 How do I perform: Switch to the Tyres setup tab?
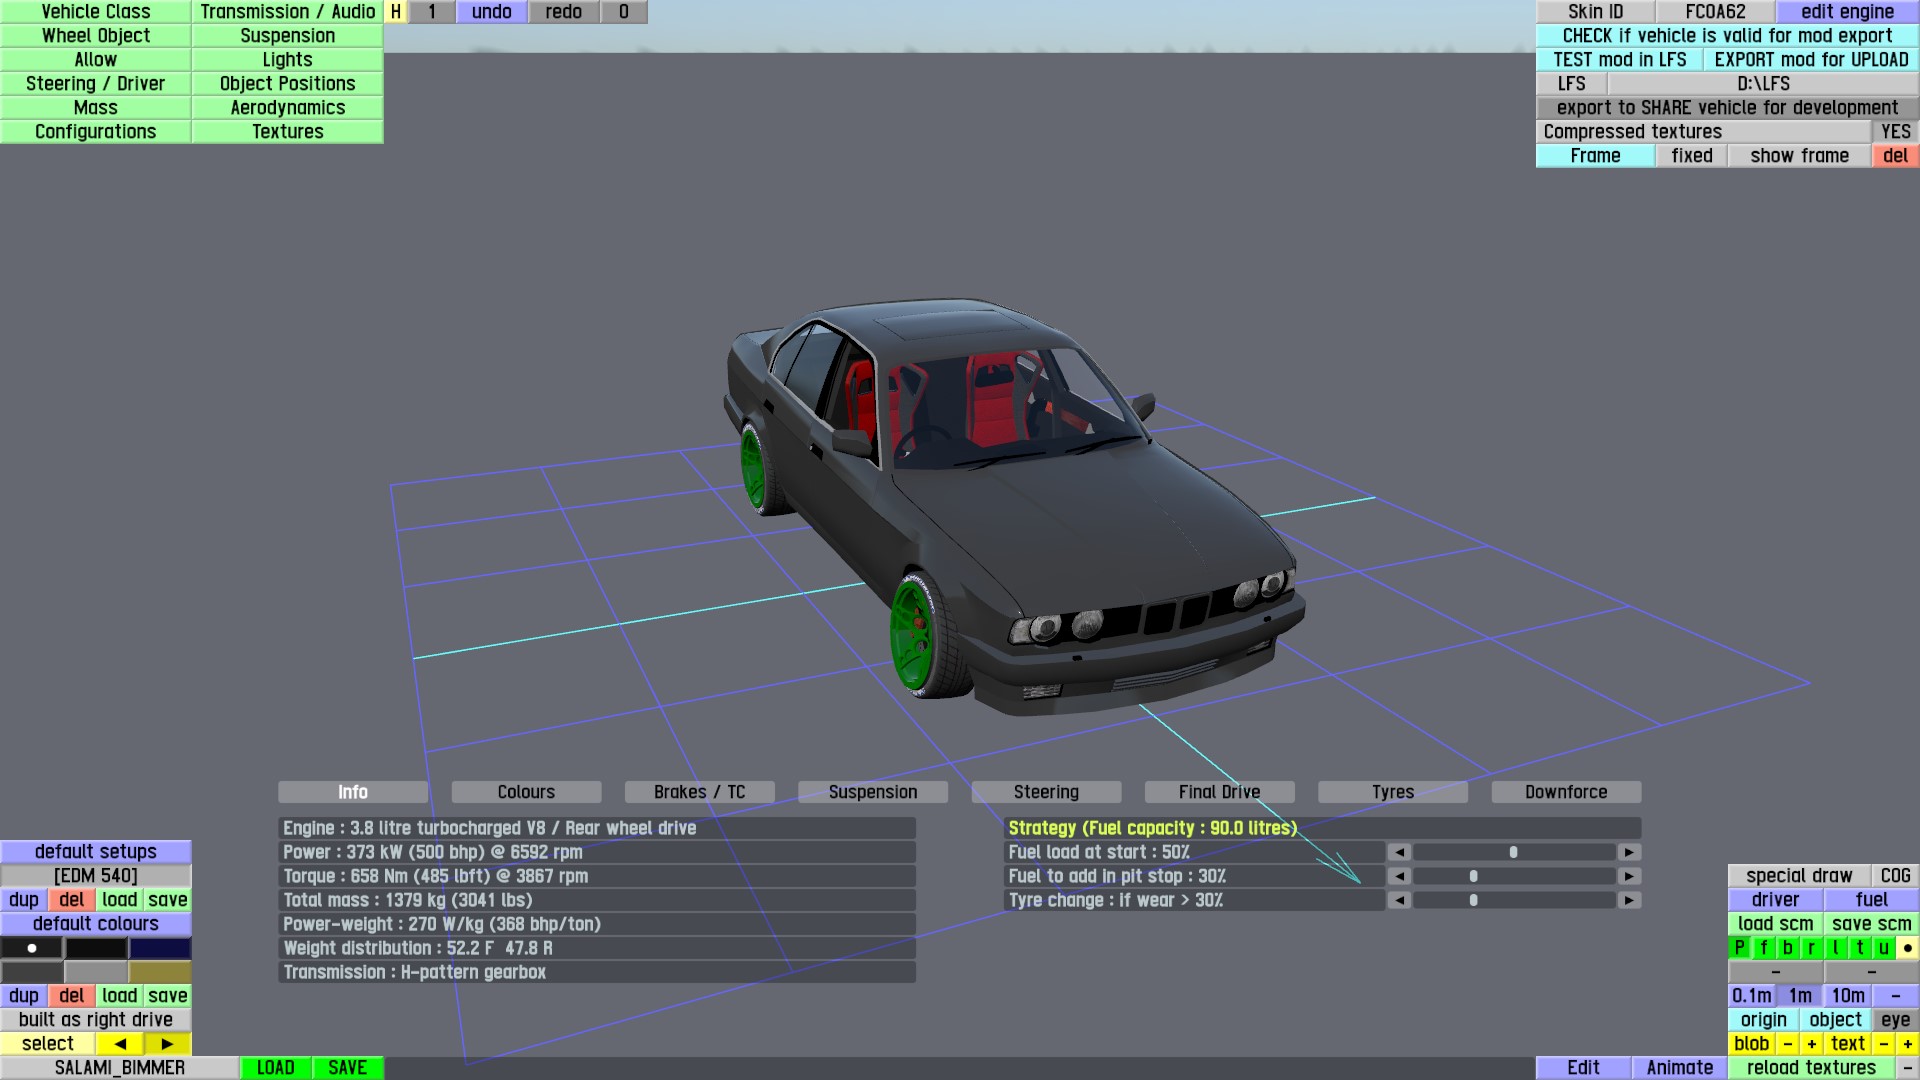1392,792
